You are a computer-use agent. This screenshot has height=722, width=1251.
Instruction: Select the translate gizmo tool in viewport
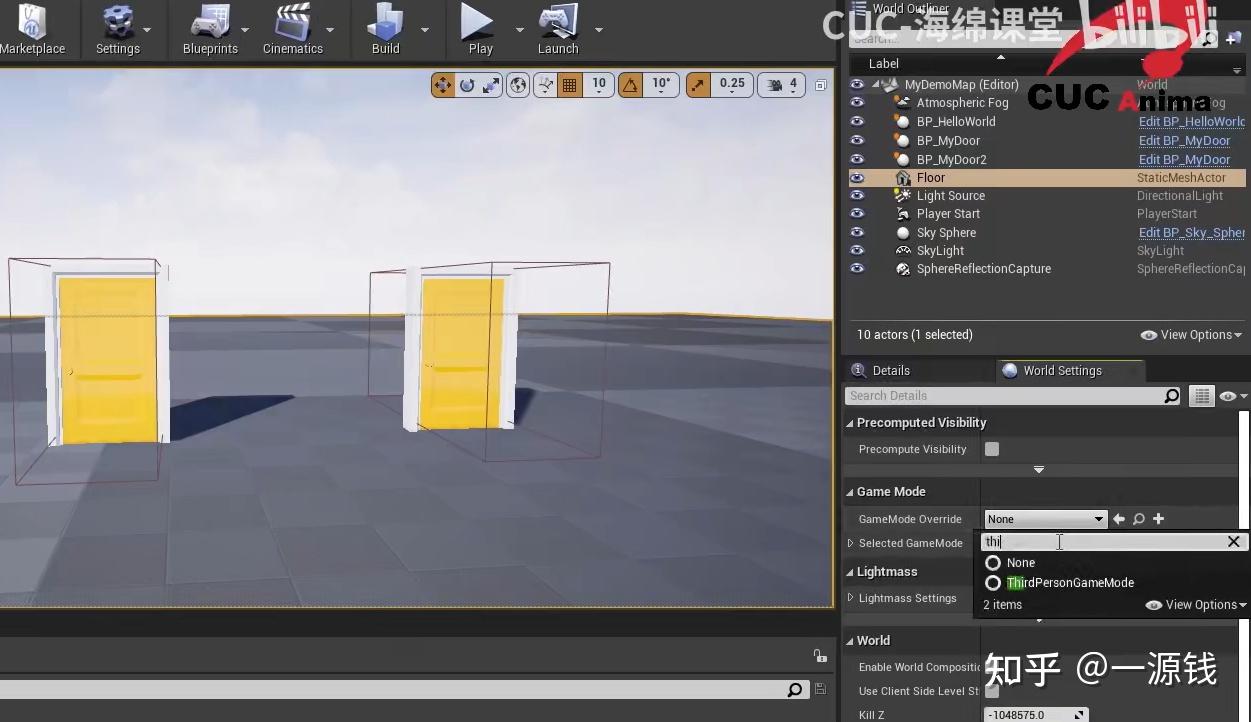[x=443, y=85]
